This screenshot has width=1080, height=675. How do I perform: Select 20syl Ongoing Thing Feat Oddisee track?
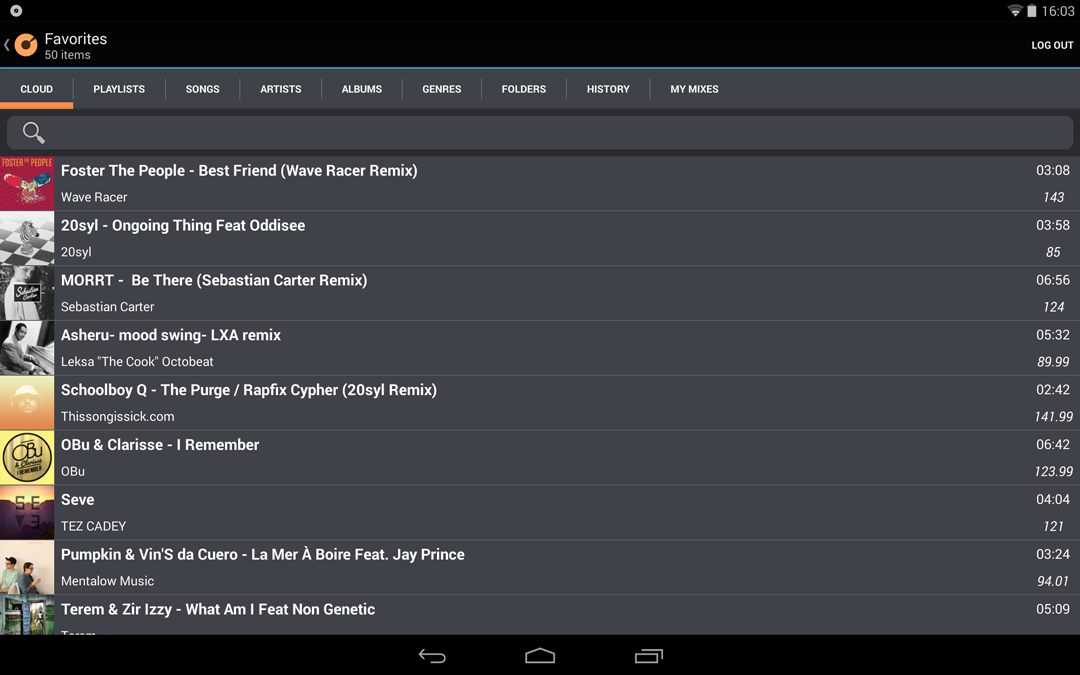(x=540, y=238)
